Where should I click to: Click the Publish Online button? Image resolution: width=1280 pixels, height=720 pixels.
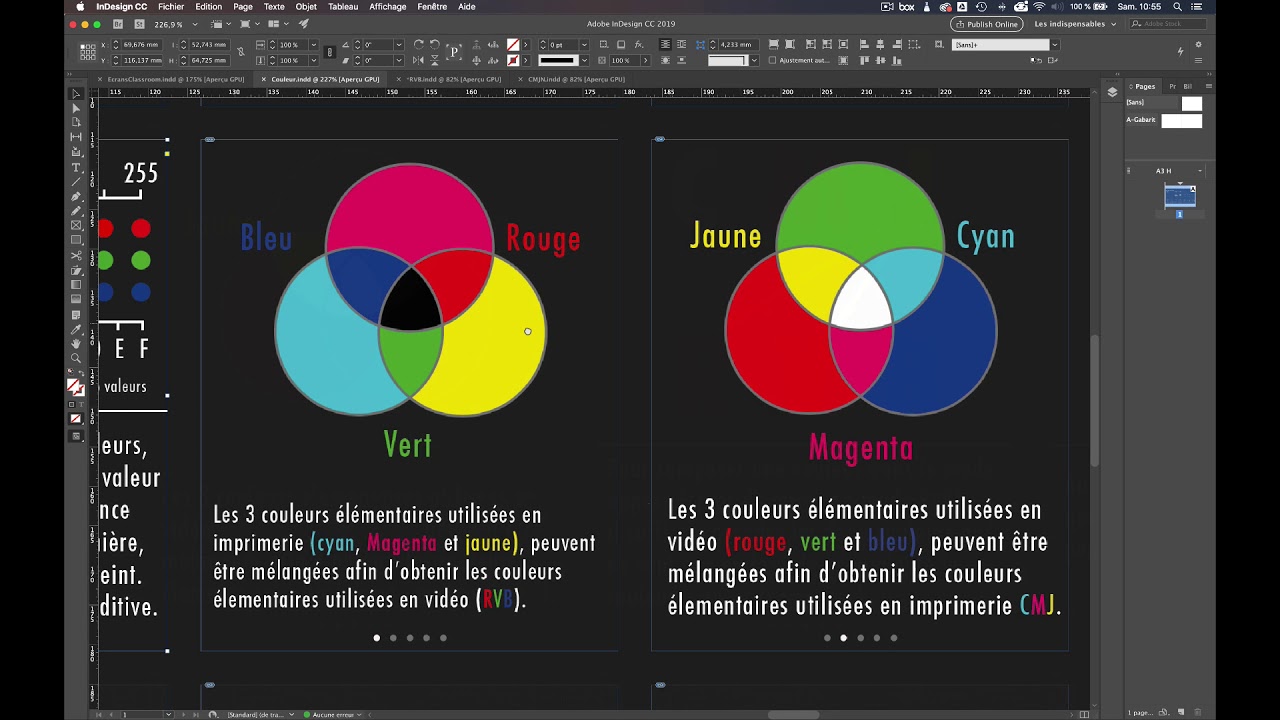(986, 24)
